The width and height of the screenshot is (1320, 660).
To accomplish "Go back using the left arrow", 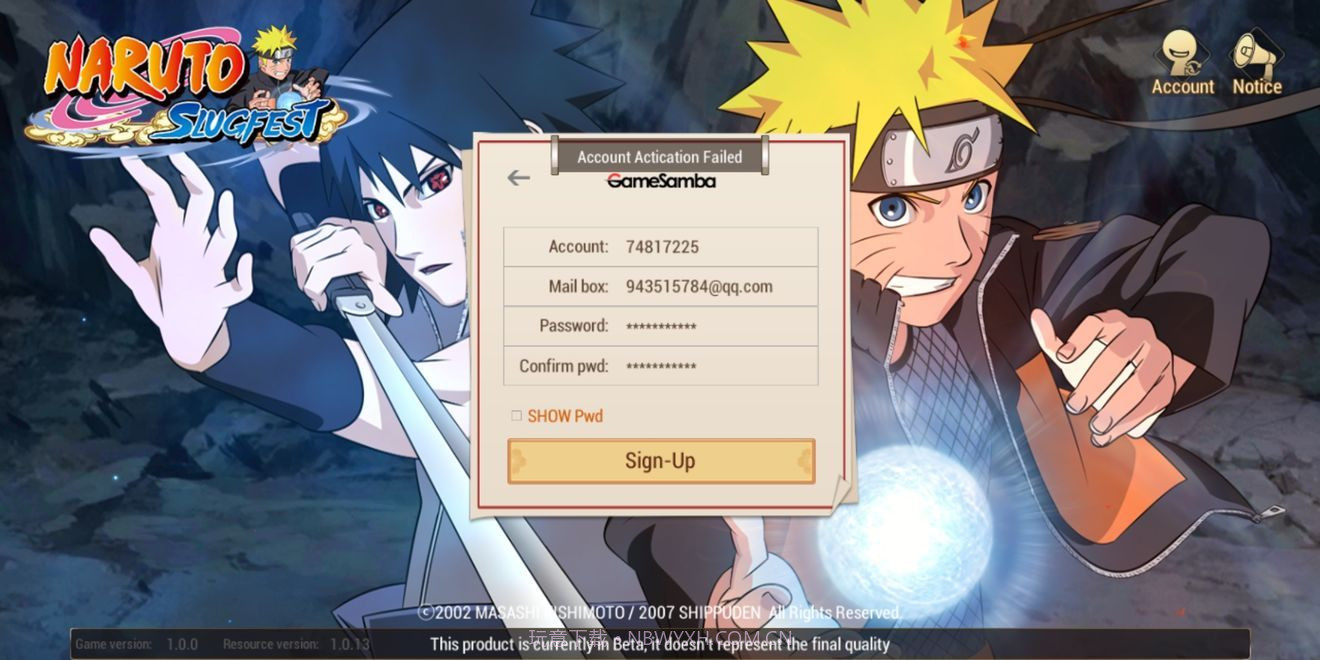I will pyautogui.click(x=518, y=178).
